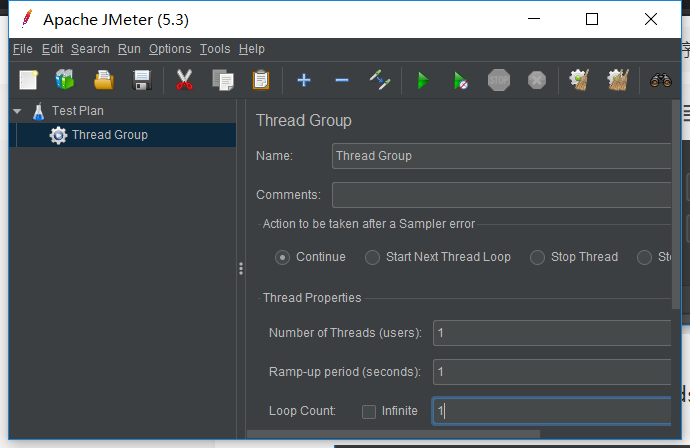The image size is (690, 448).
Task: Select Continue radio button
Action: coord(282,257)
